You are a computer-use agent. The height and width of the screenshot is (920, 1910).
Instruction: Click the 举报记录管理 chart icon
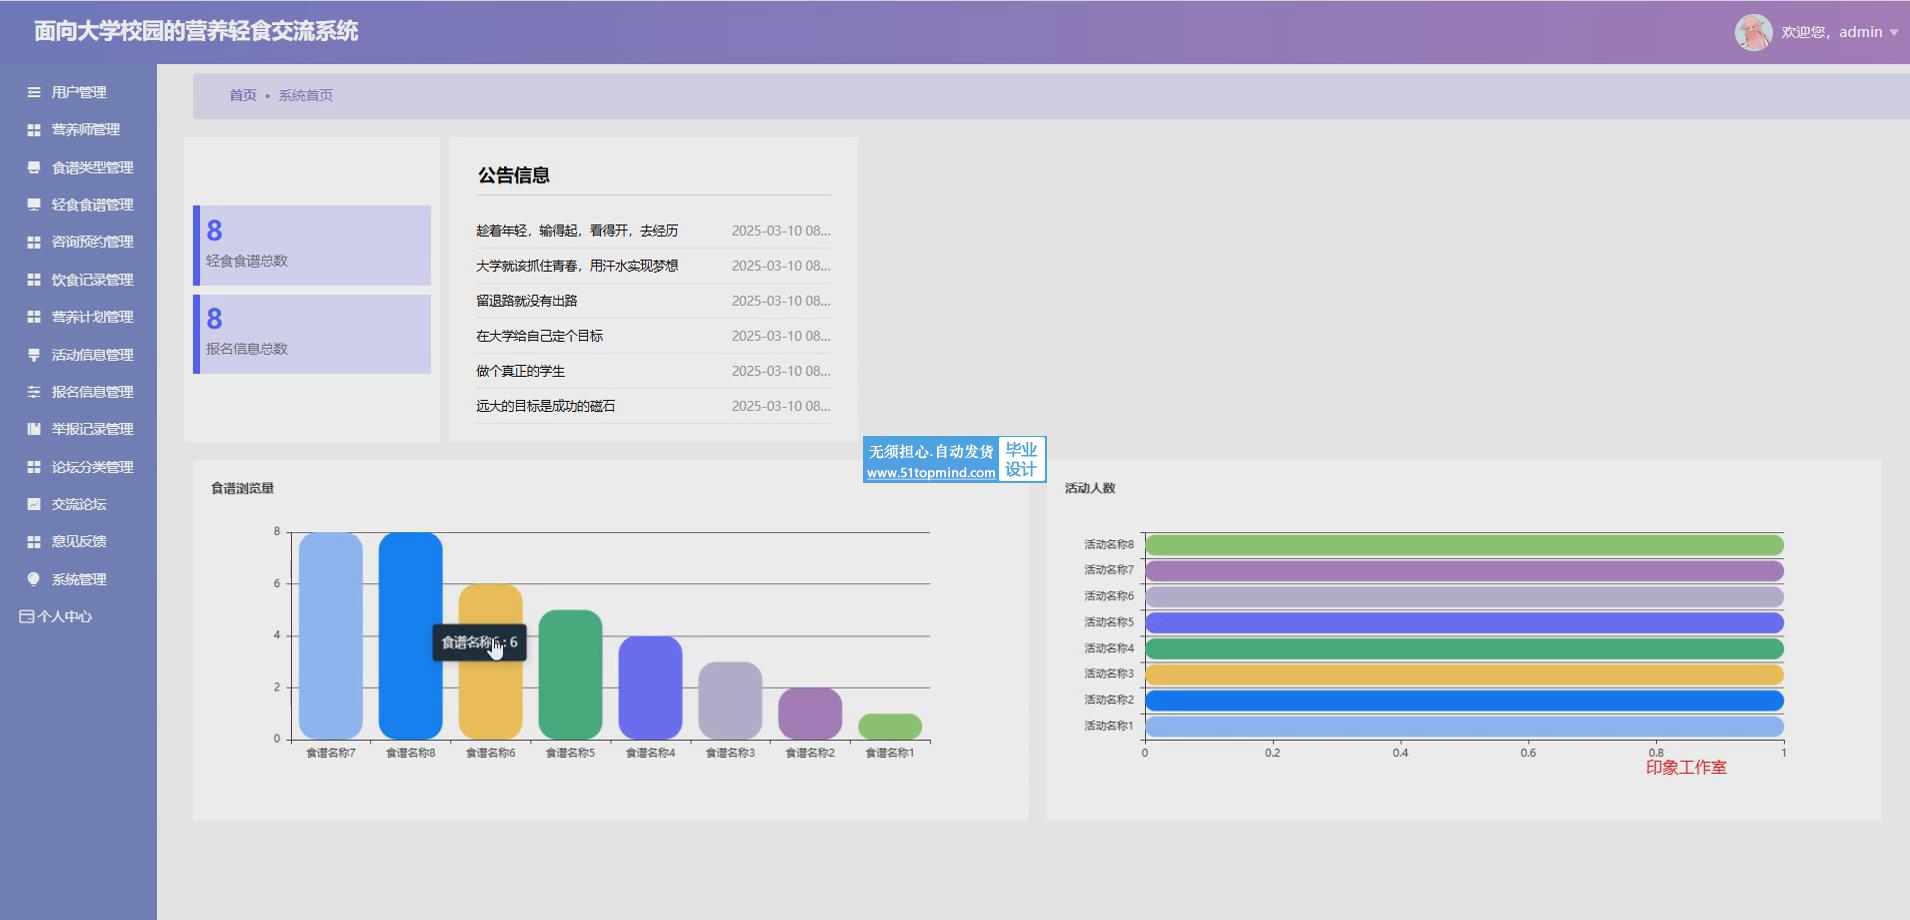pyautogui.click(x=34, y=429)
